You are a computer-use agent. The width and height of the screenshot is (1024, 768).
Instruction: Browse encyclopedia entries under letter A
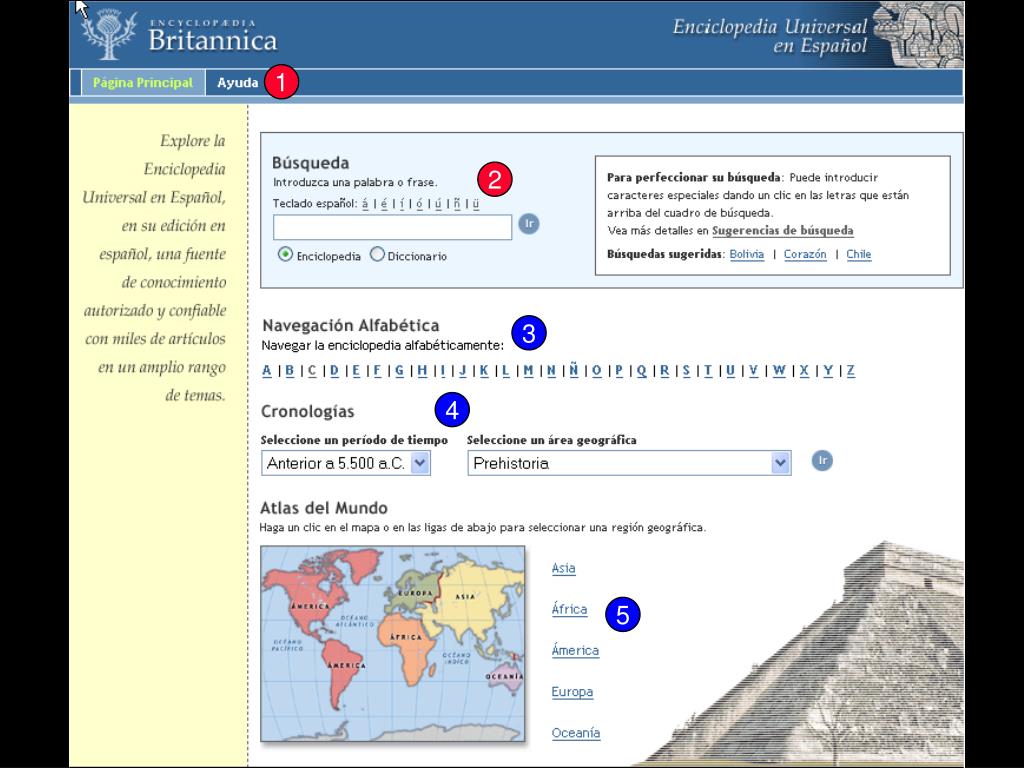point(266,371)
